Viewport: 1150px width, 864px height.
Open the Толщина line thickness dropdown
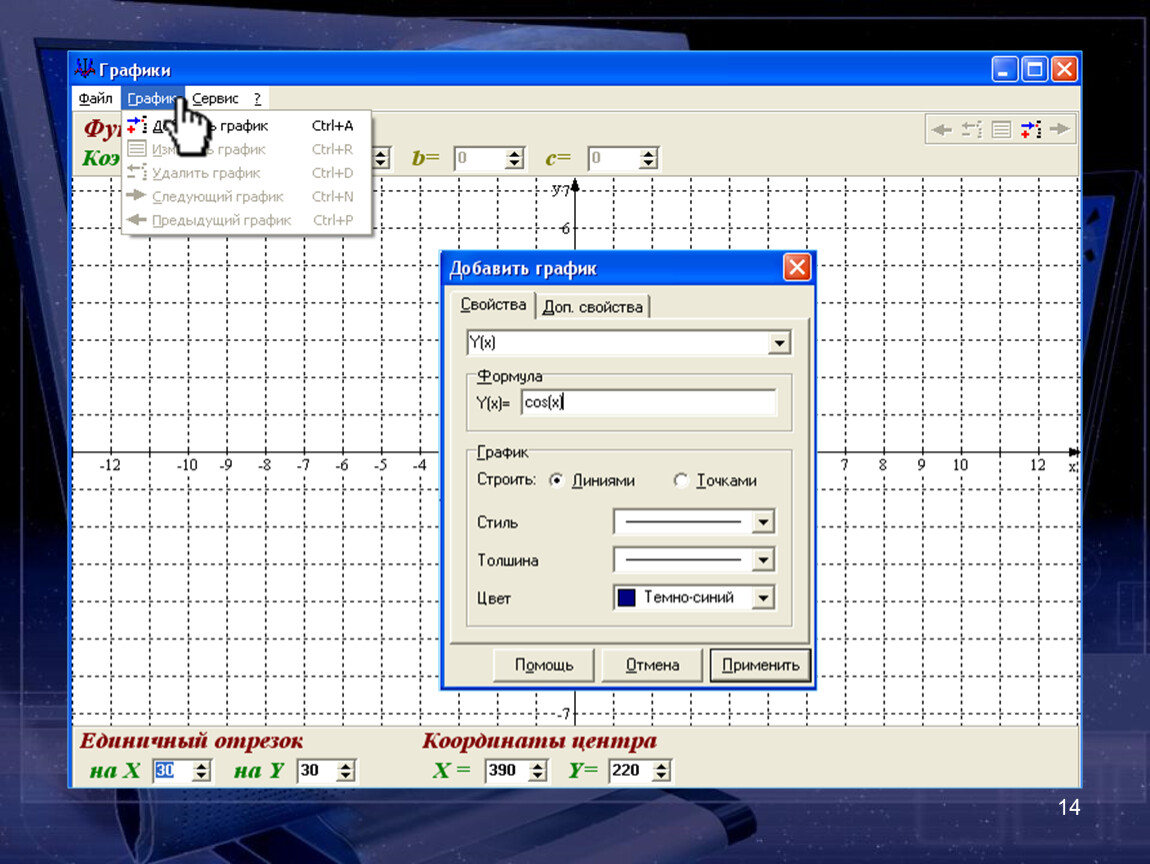tap(763, 560)
